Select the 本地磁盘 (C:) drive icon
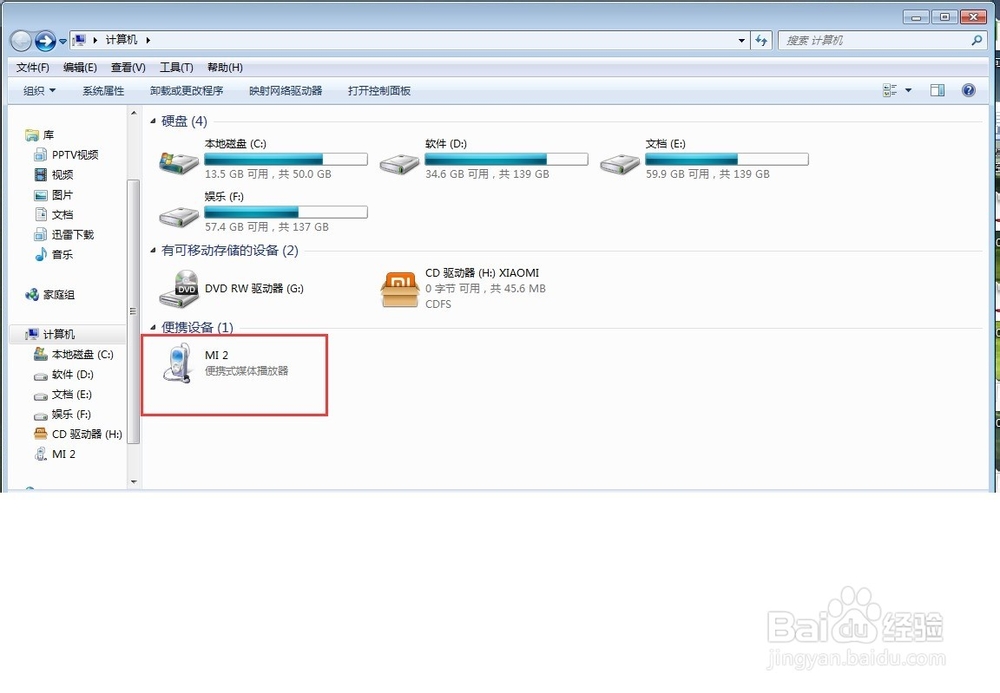Viewport: 1000px width, 693px height. 179,163
